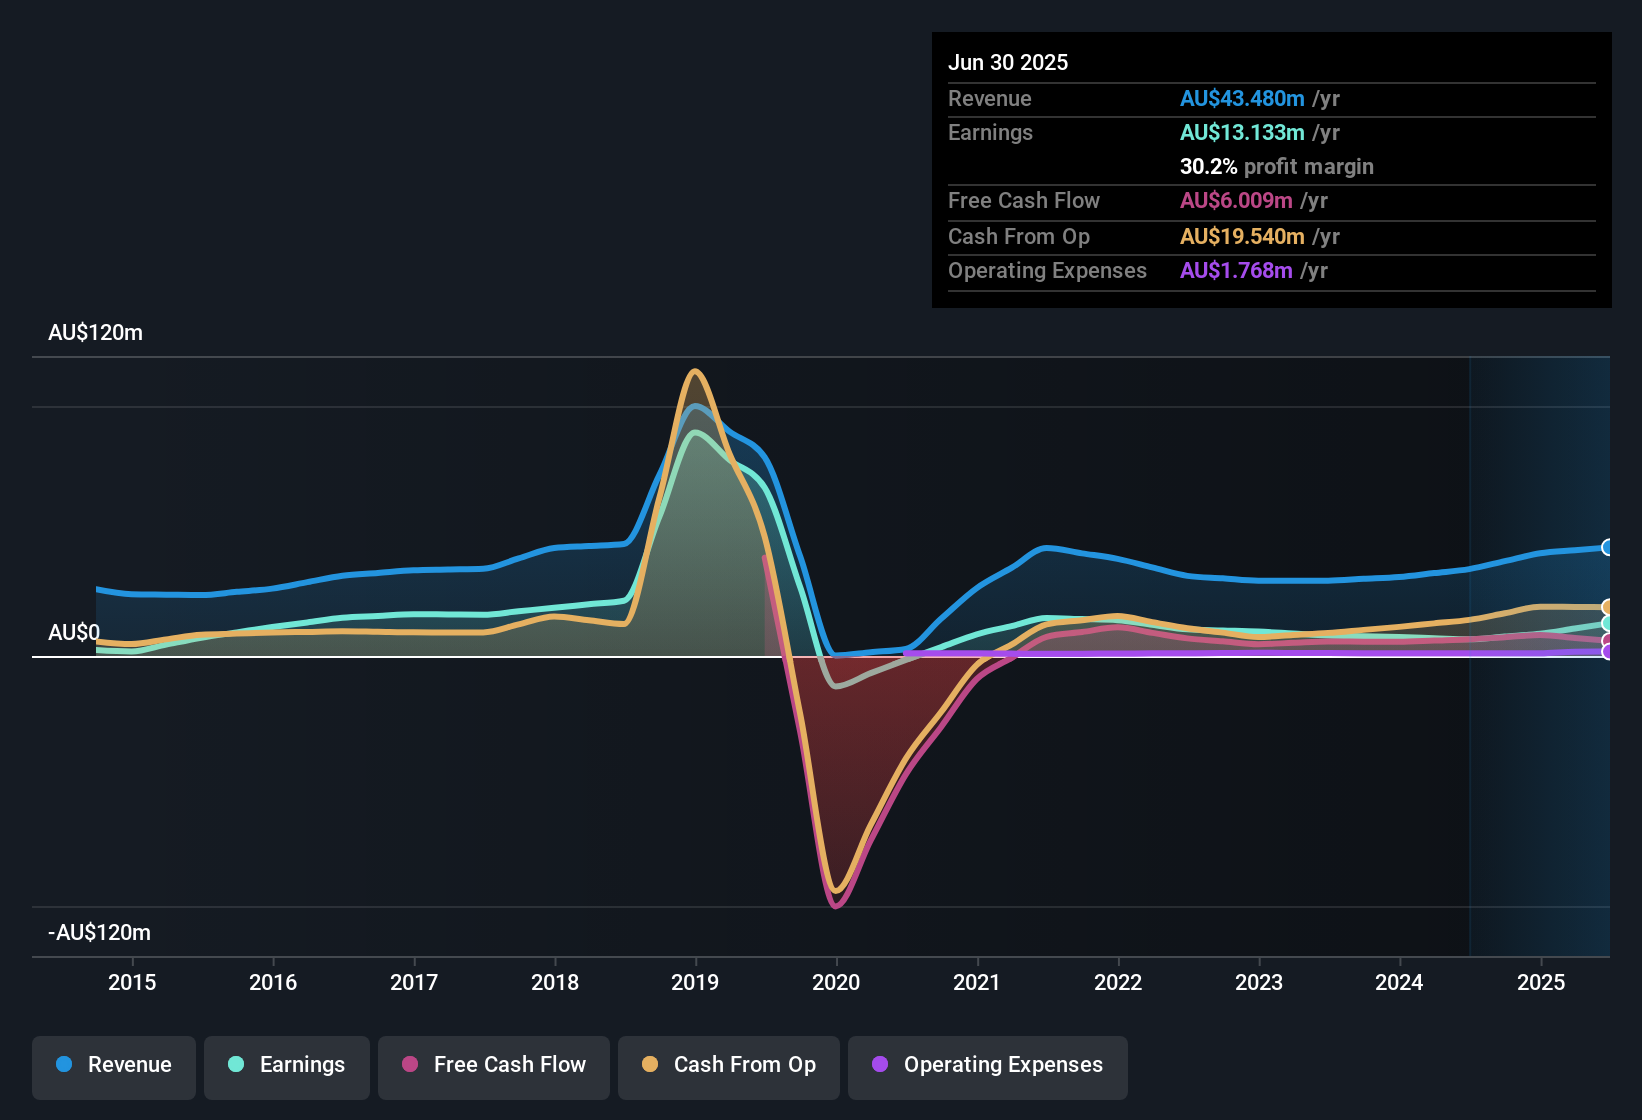
Task: Click the AU$43.480m Revenue value link
Action: [x=1243, y=98]
